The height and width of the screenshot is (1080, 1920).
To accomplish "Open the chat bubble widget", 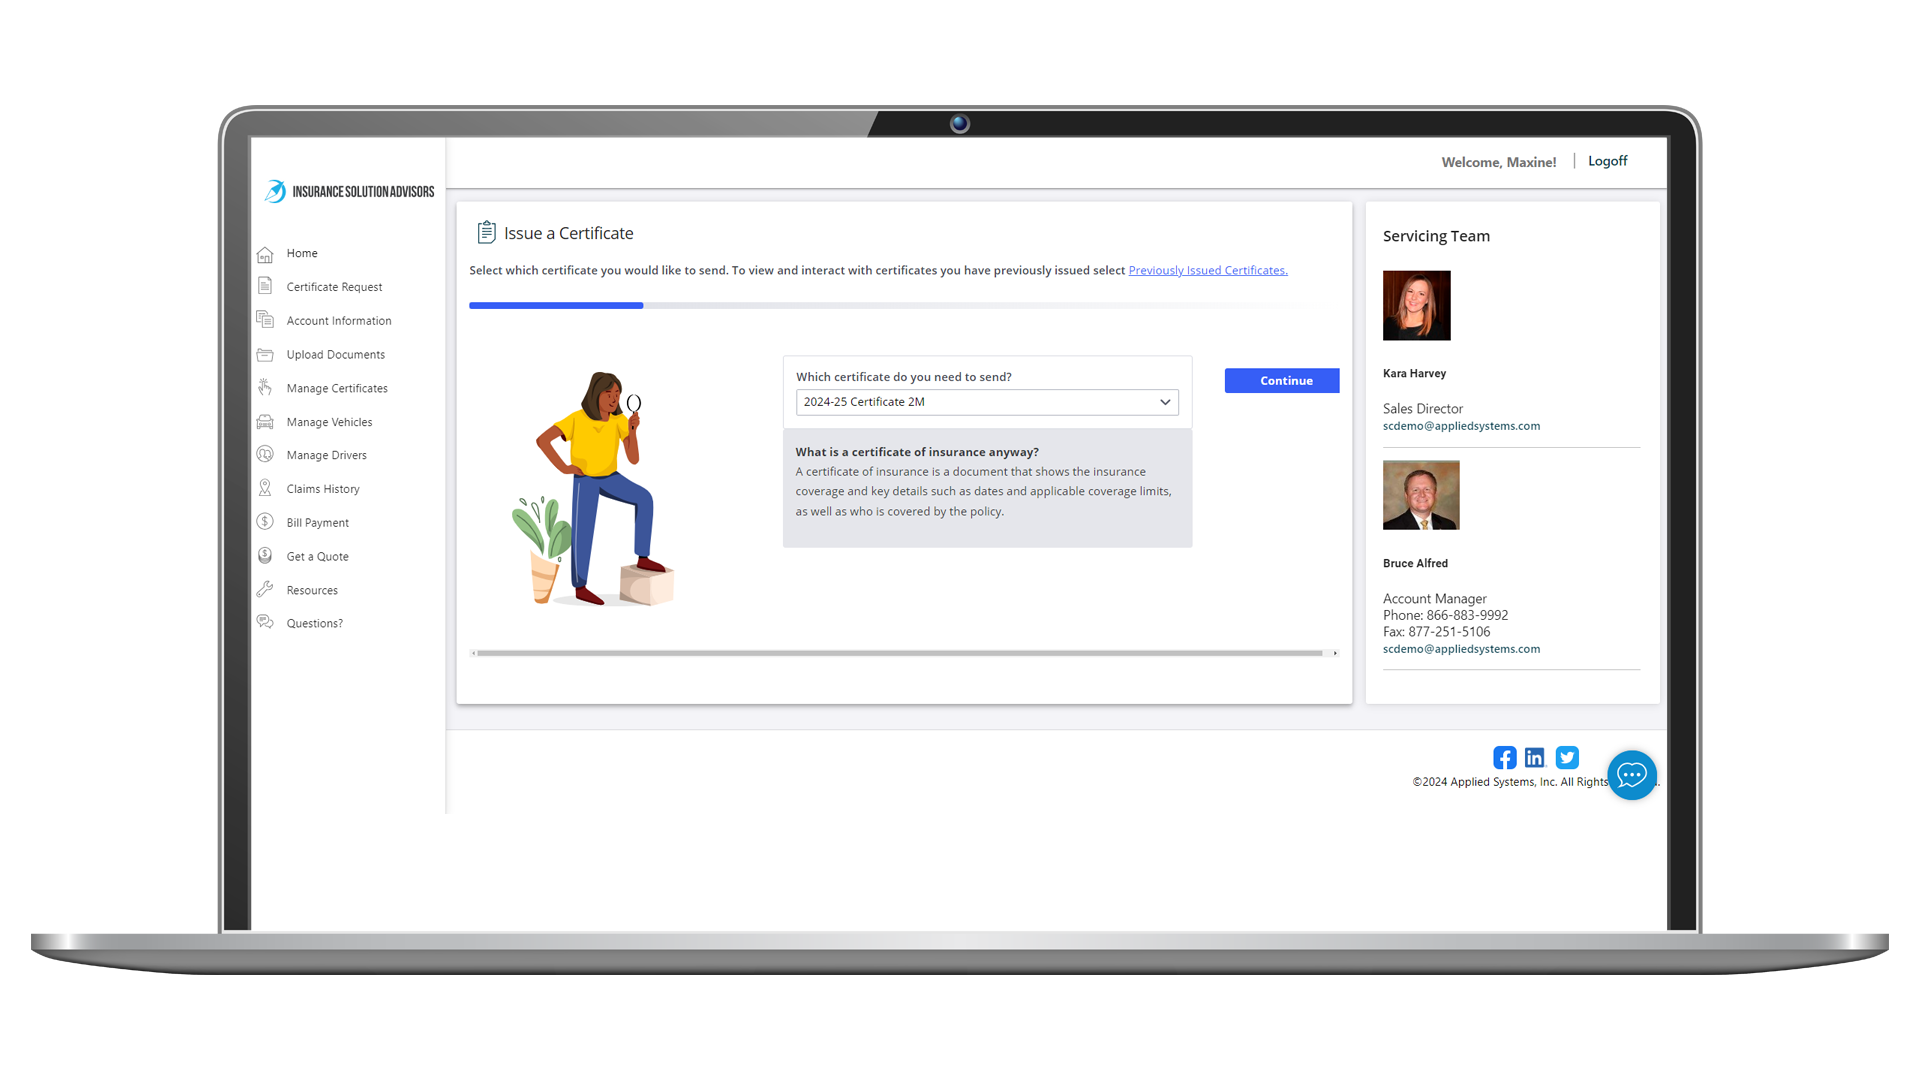I will click(1631, 775).
